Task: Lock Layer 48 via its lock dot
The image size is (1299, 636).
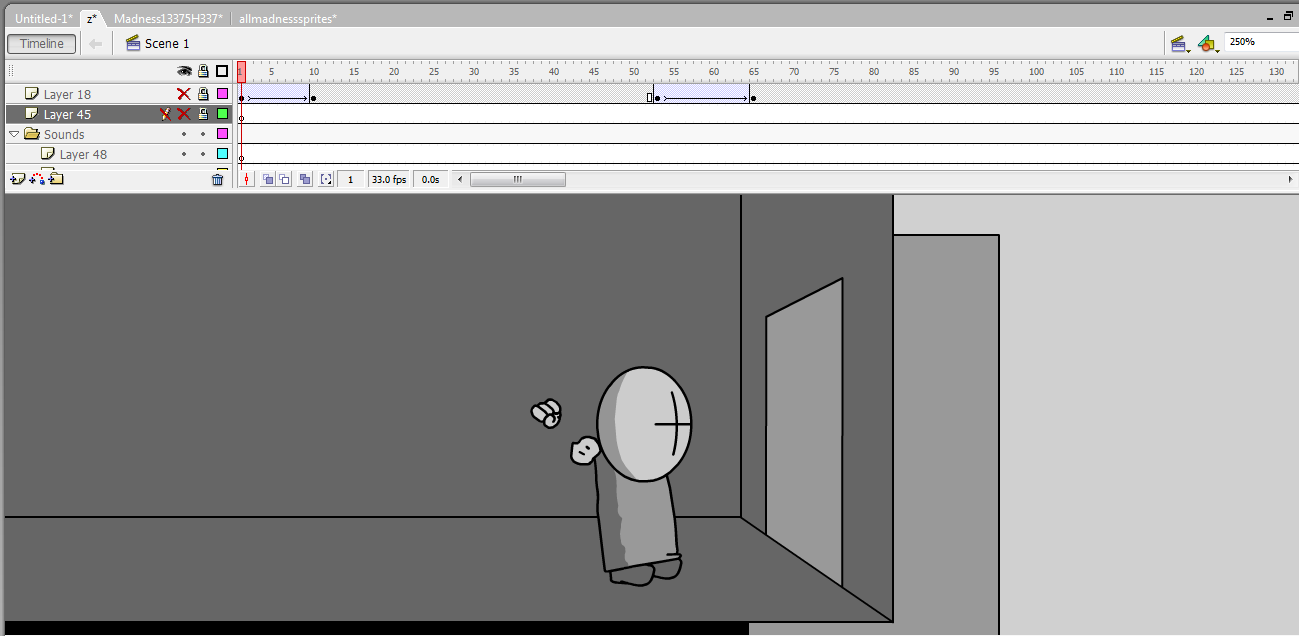Action: click(203, 154)
